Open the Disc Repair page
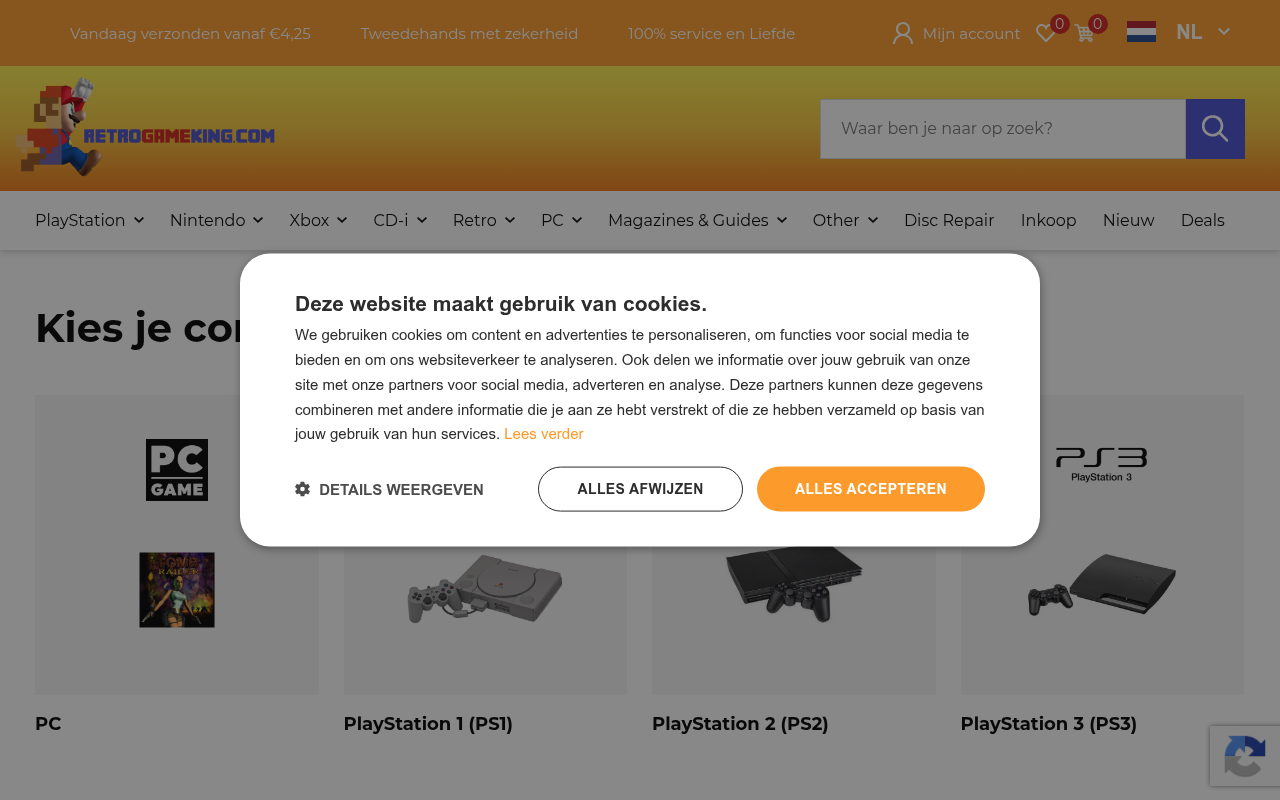The image size is (1280, 800). (949, 220)
